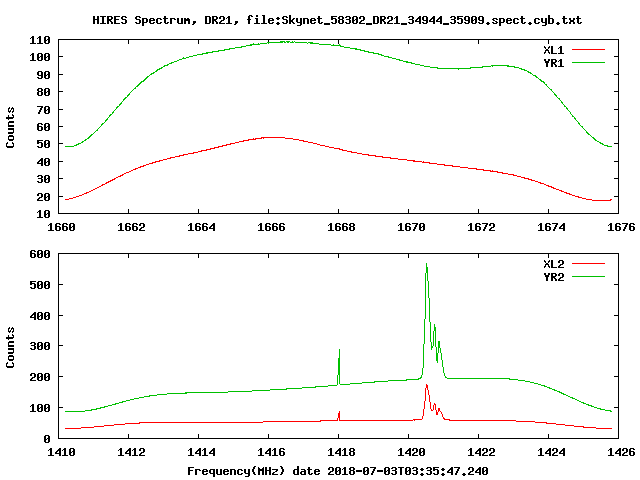Click the 0 y-axis tick on lower plot
Image resolution: width=640 pixels, height=480 pixels.
click(47, 439)
